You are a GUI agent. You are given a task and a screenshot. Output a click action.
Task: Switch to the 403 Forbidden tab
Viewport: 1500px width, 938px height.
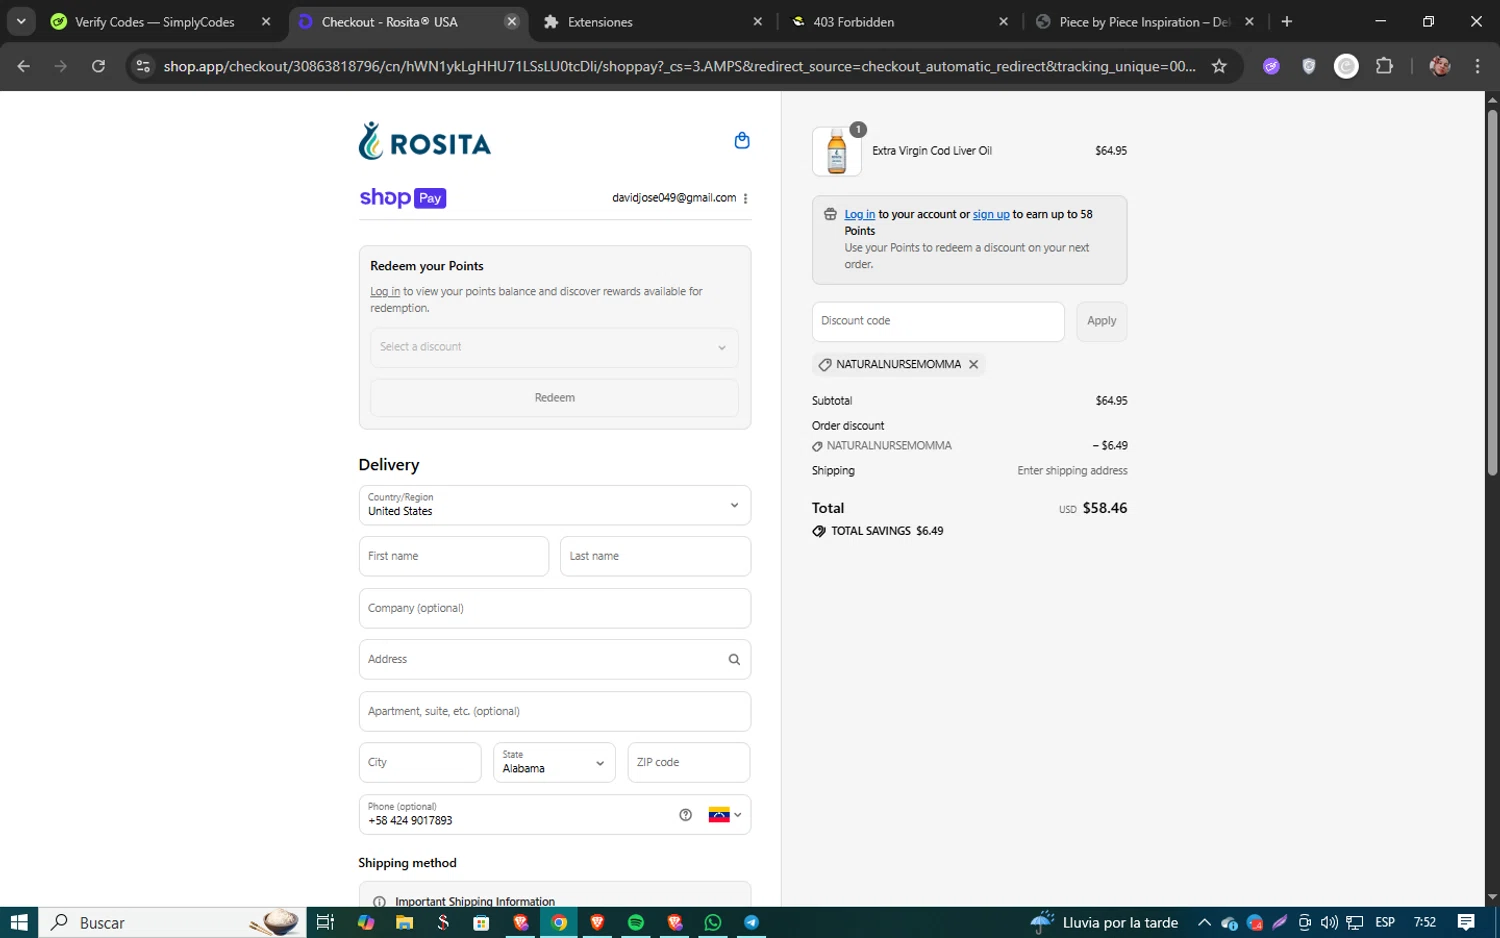click(x=900, y=21)
